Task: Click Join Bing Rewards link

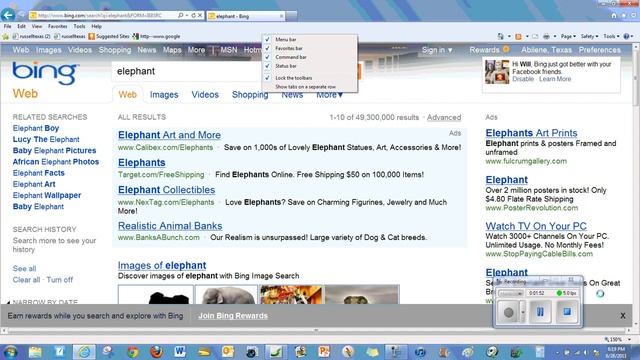Action: pyautogui.click(x=233, y=316)
